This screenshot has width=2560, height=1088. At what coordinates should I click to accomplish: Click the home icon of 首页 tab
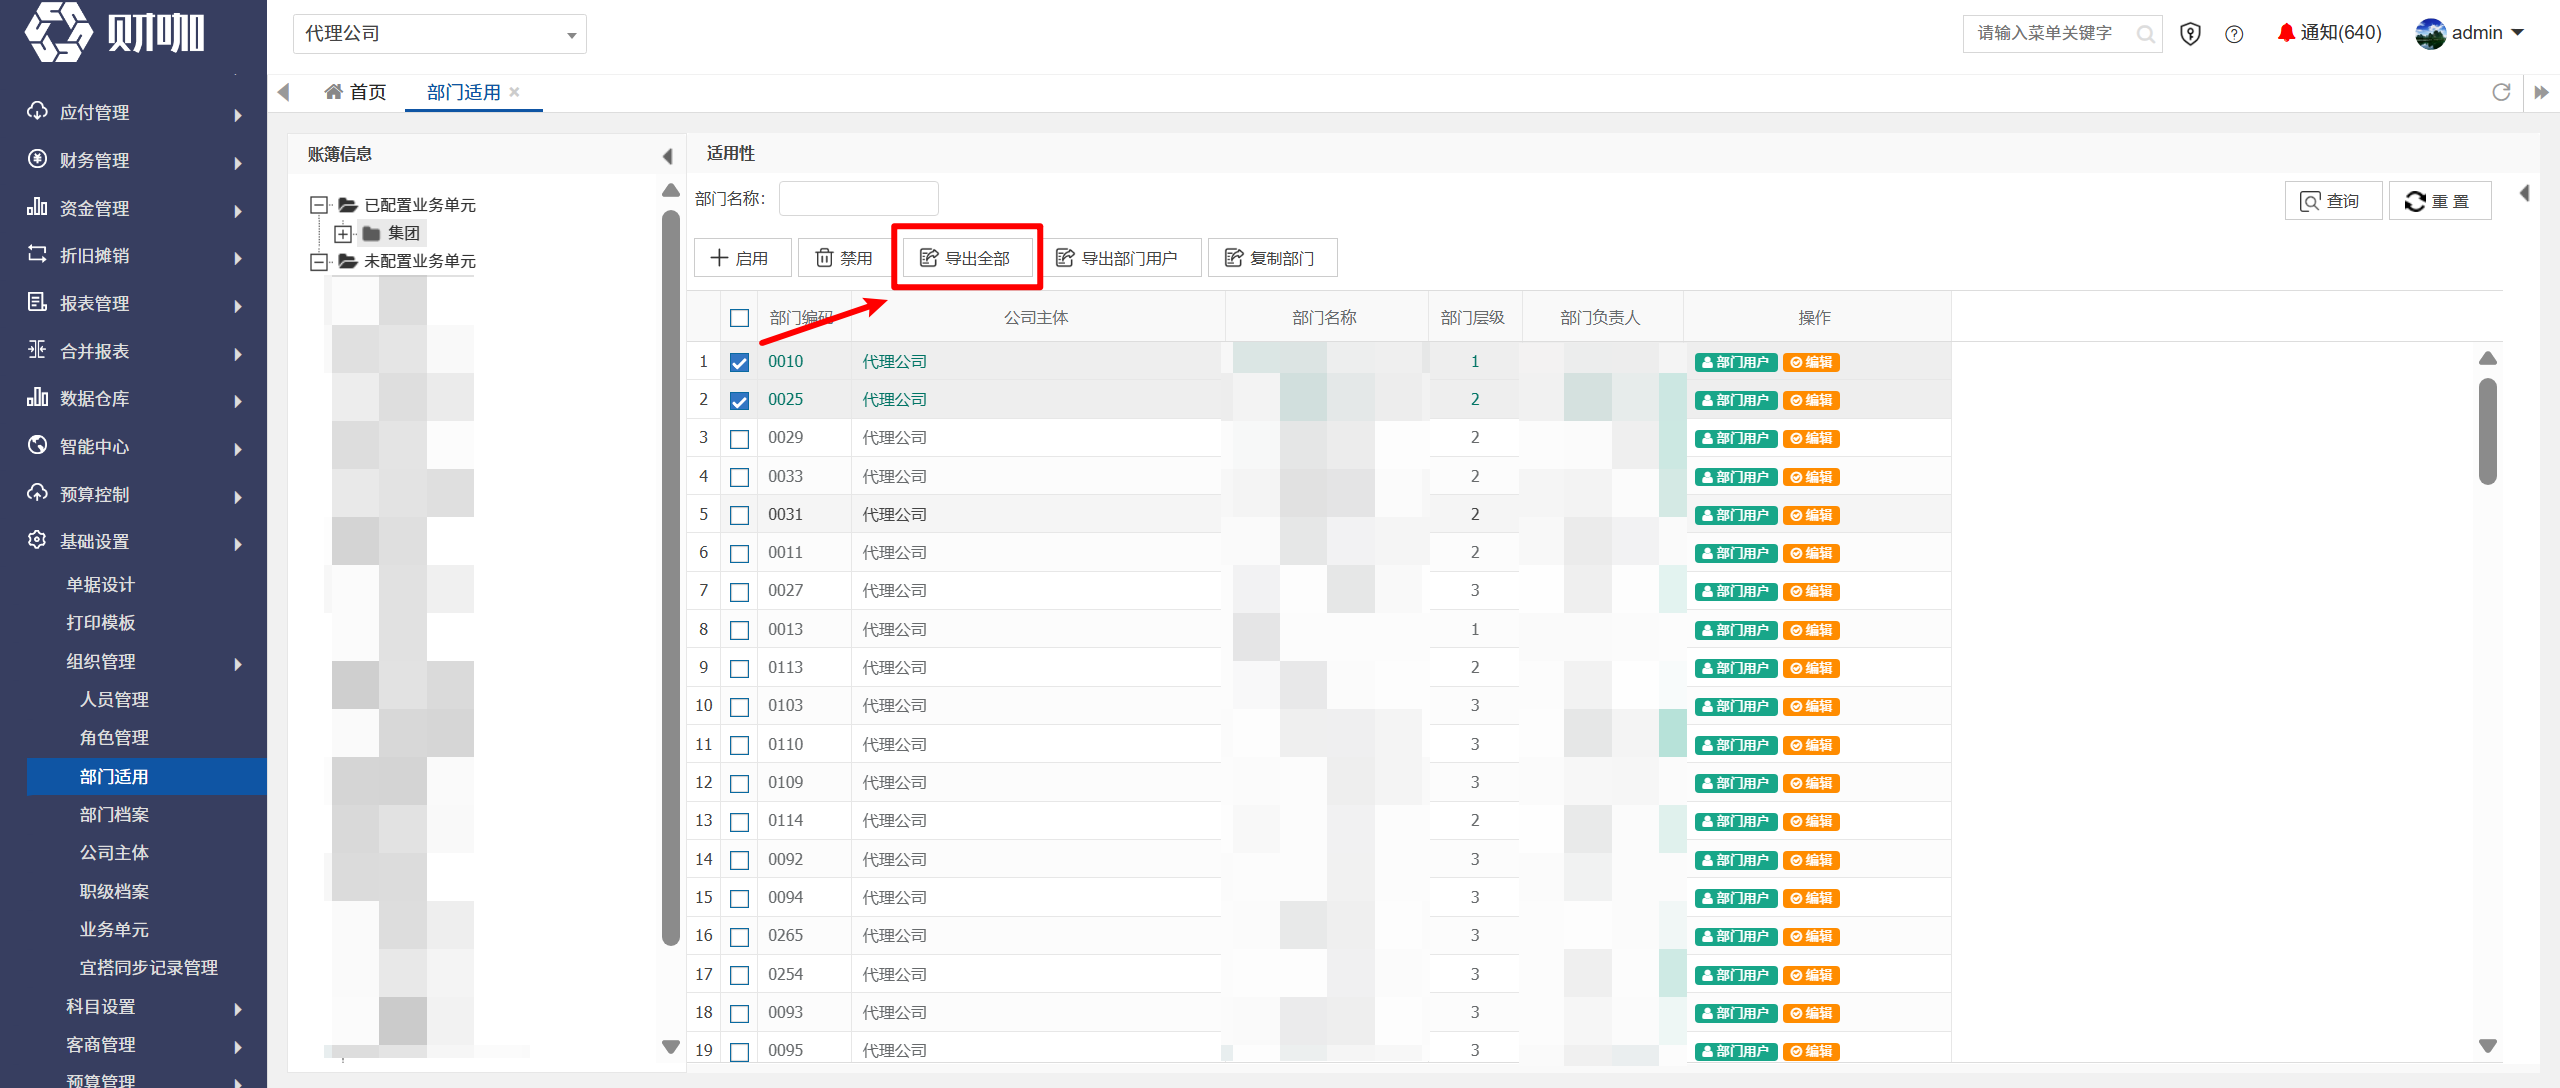coord(333,92)
